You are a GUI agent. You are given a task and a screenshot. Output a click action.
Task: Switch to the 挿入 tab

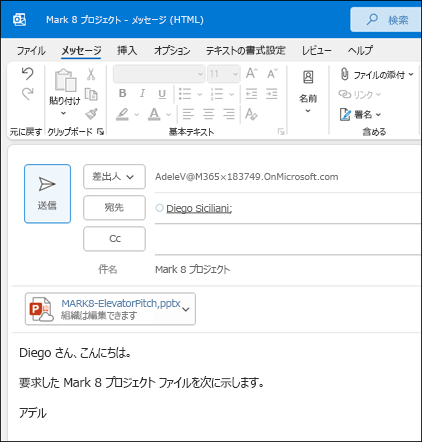(x=127, y=50)
